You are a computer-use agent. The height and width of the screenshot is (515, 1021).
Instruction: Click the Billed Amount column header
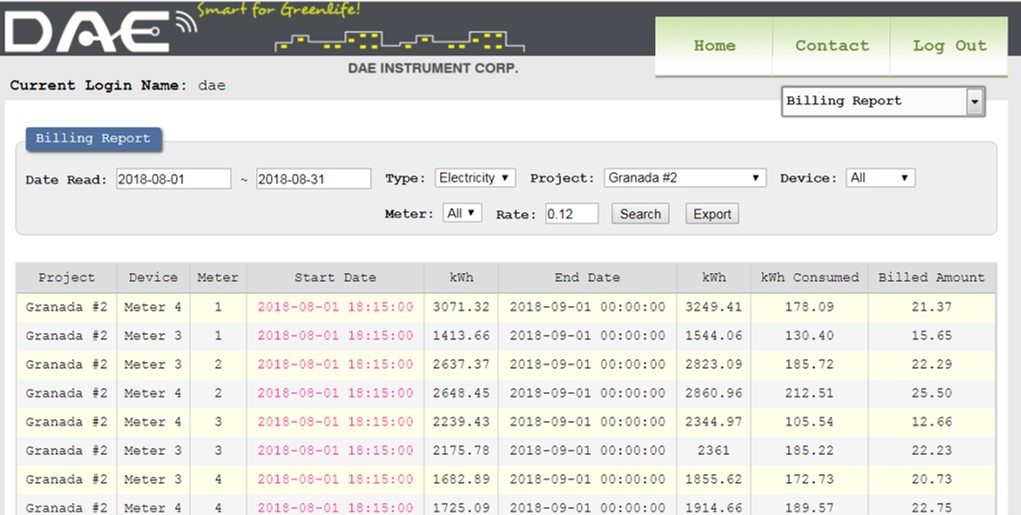pos(932,277)
